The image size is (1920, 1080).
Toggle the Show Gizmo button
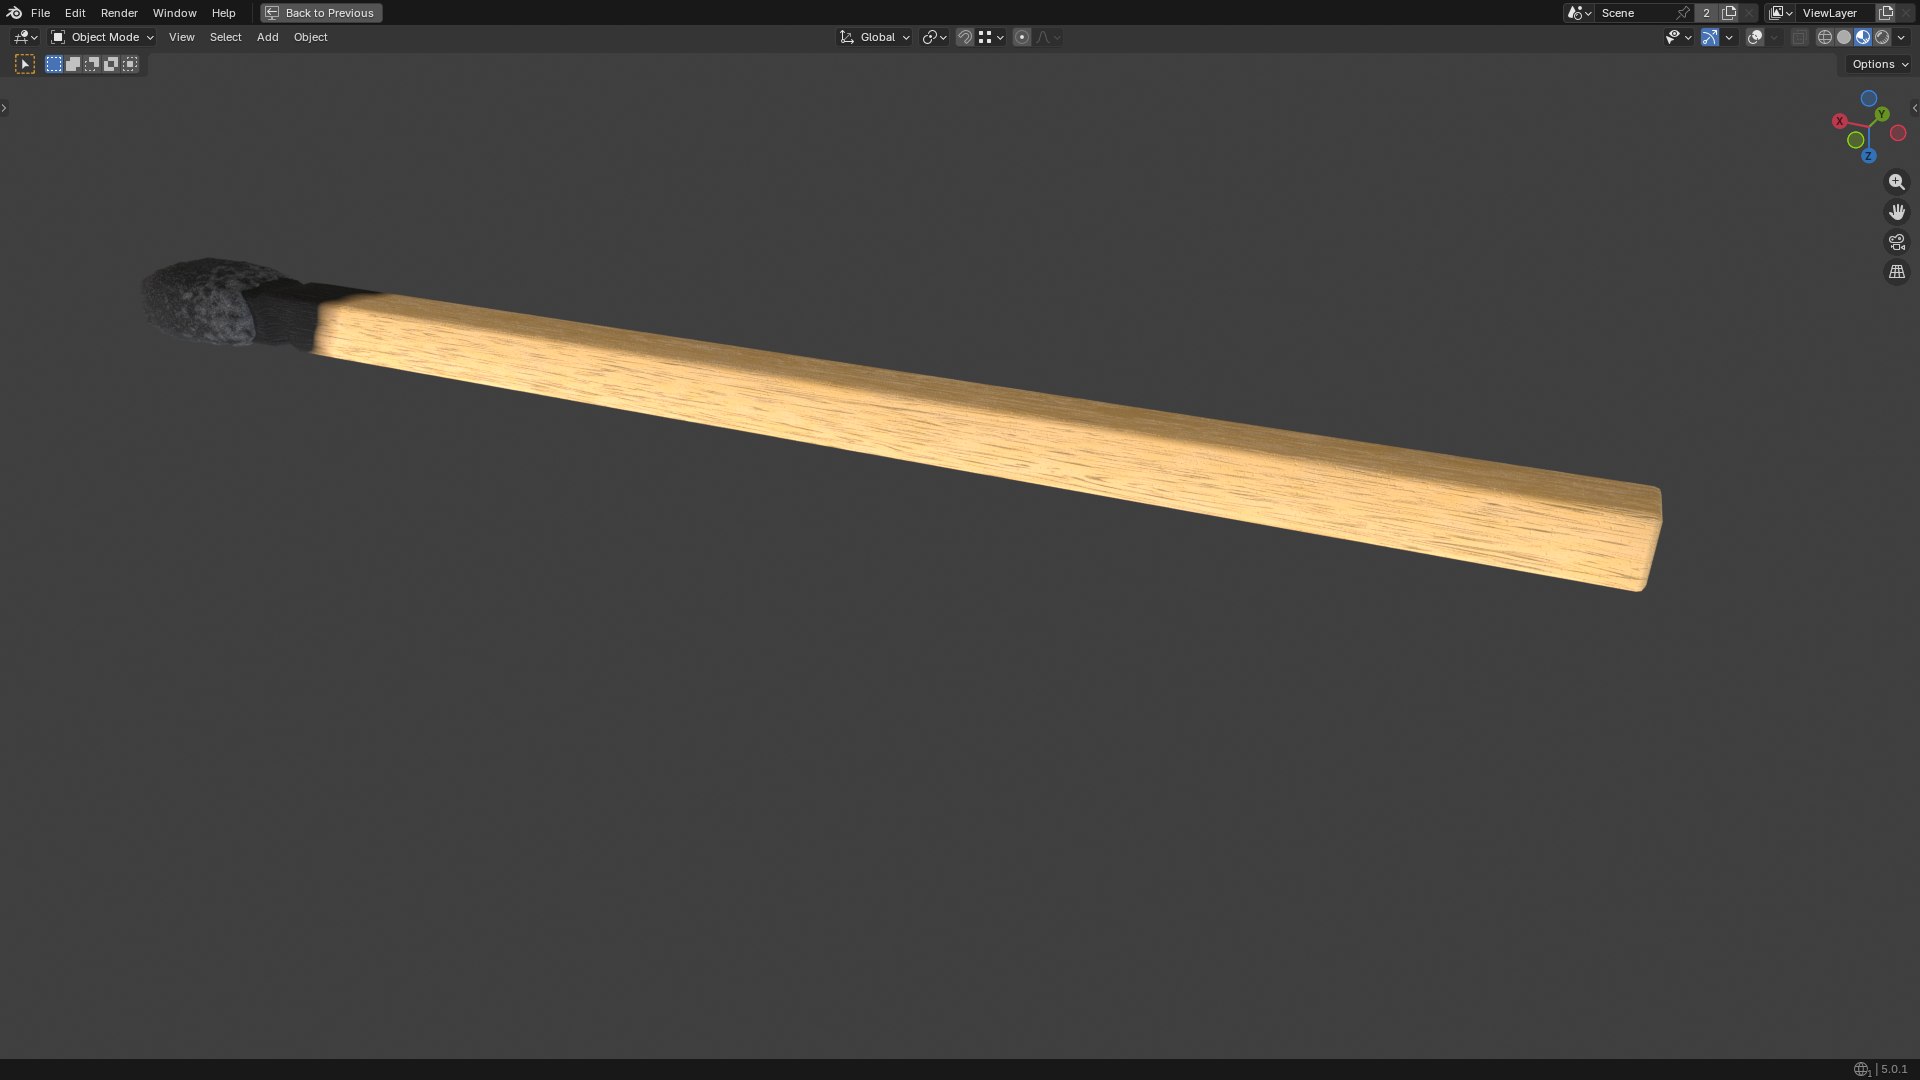tap(1710, 37)
